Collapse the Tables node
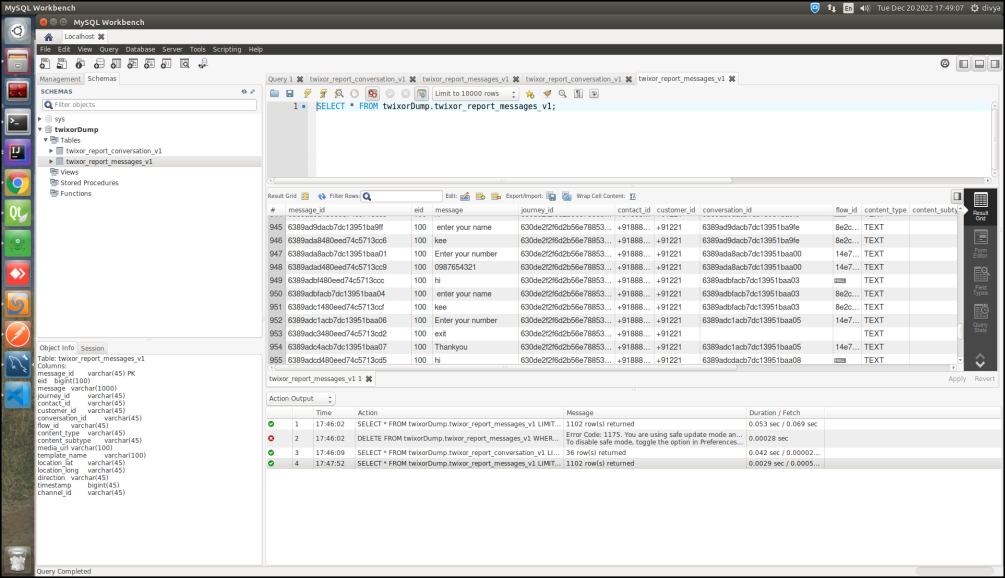 coord(46,140)
